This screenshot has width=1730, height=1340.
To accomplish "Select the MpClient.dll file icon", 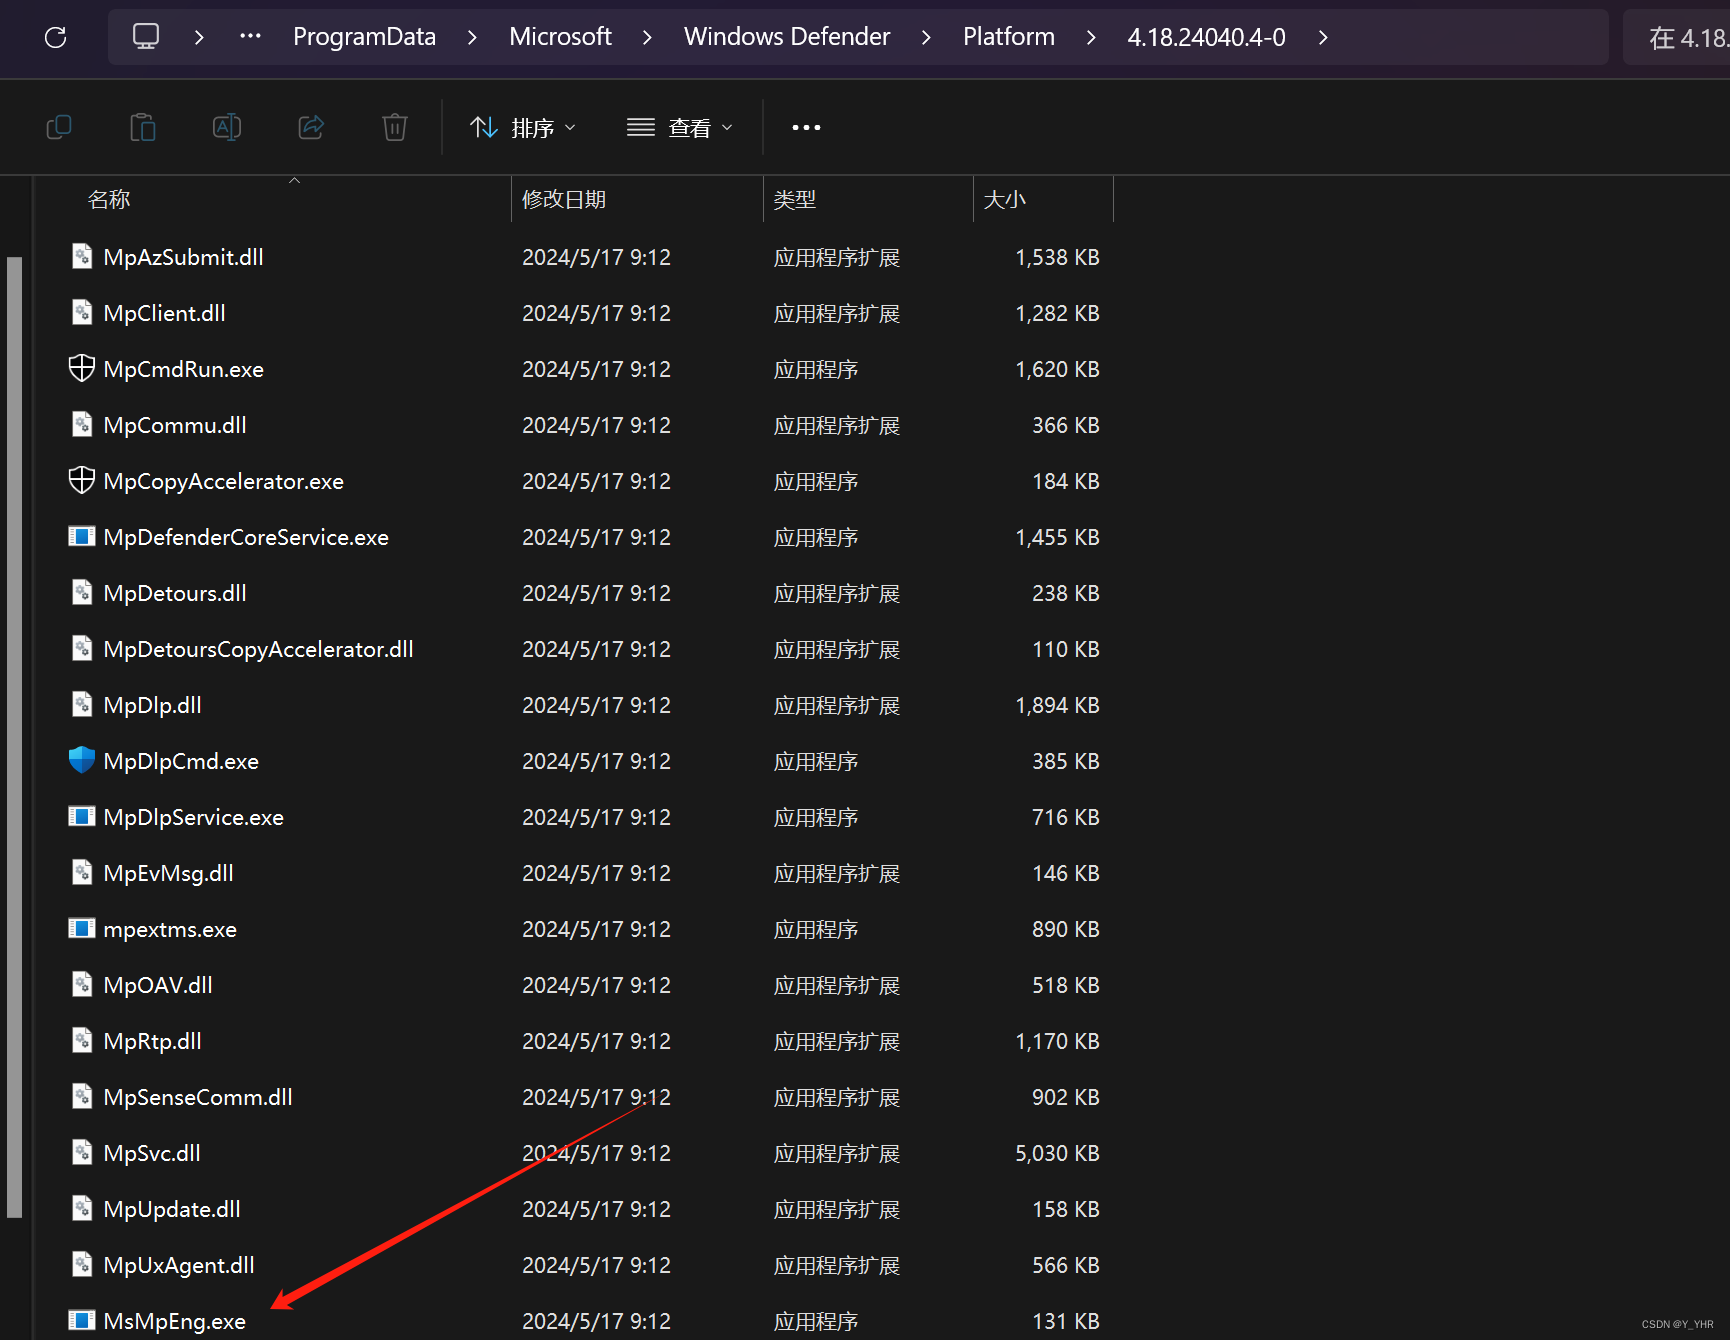I will [82, 312].
